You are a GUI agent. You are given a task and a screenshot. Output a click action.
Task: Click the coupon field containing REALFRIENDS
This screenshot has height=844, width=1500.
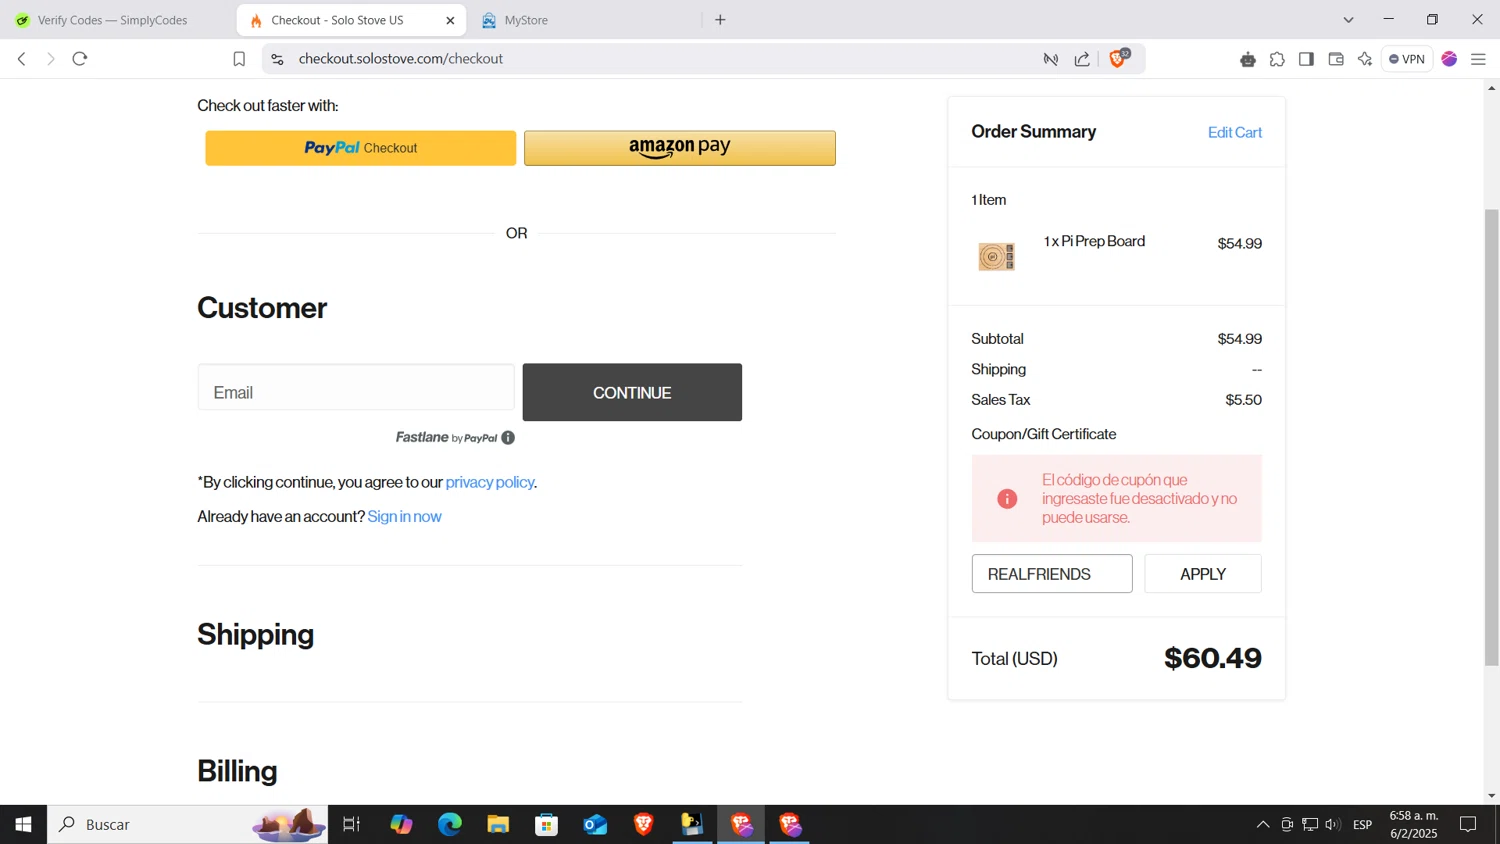tap(1052, 574)
